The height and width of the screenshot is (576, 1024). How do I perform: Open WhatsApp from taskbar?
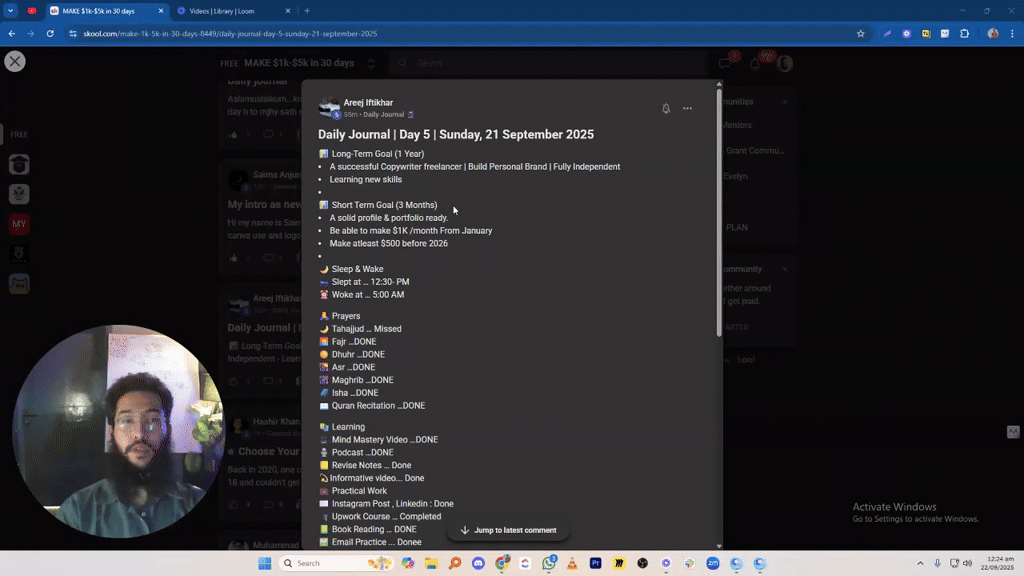pyautogui.click(x=549, y=563)
